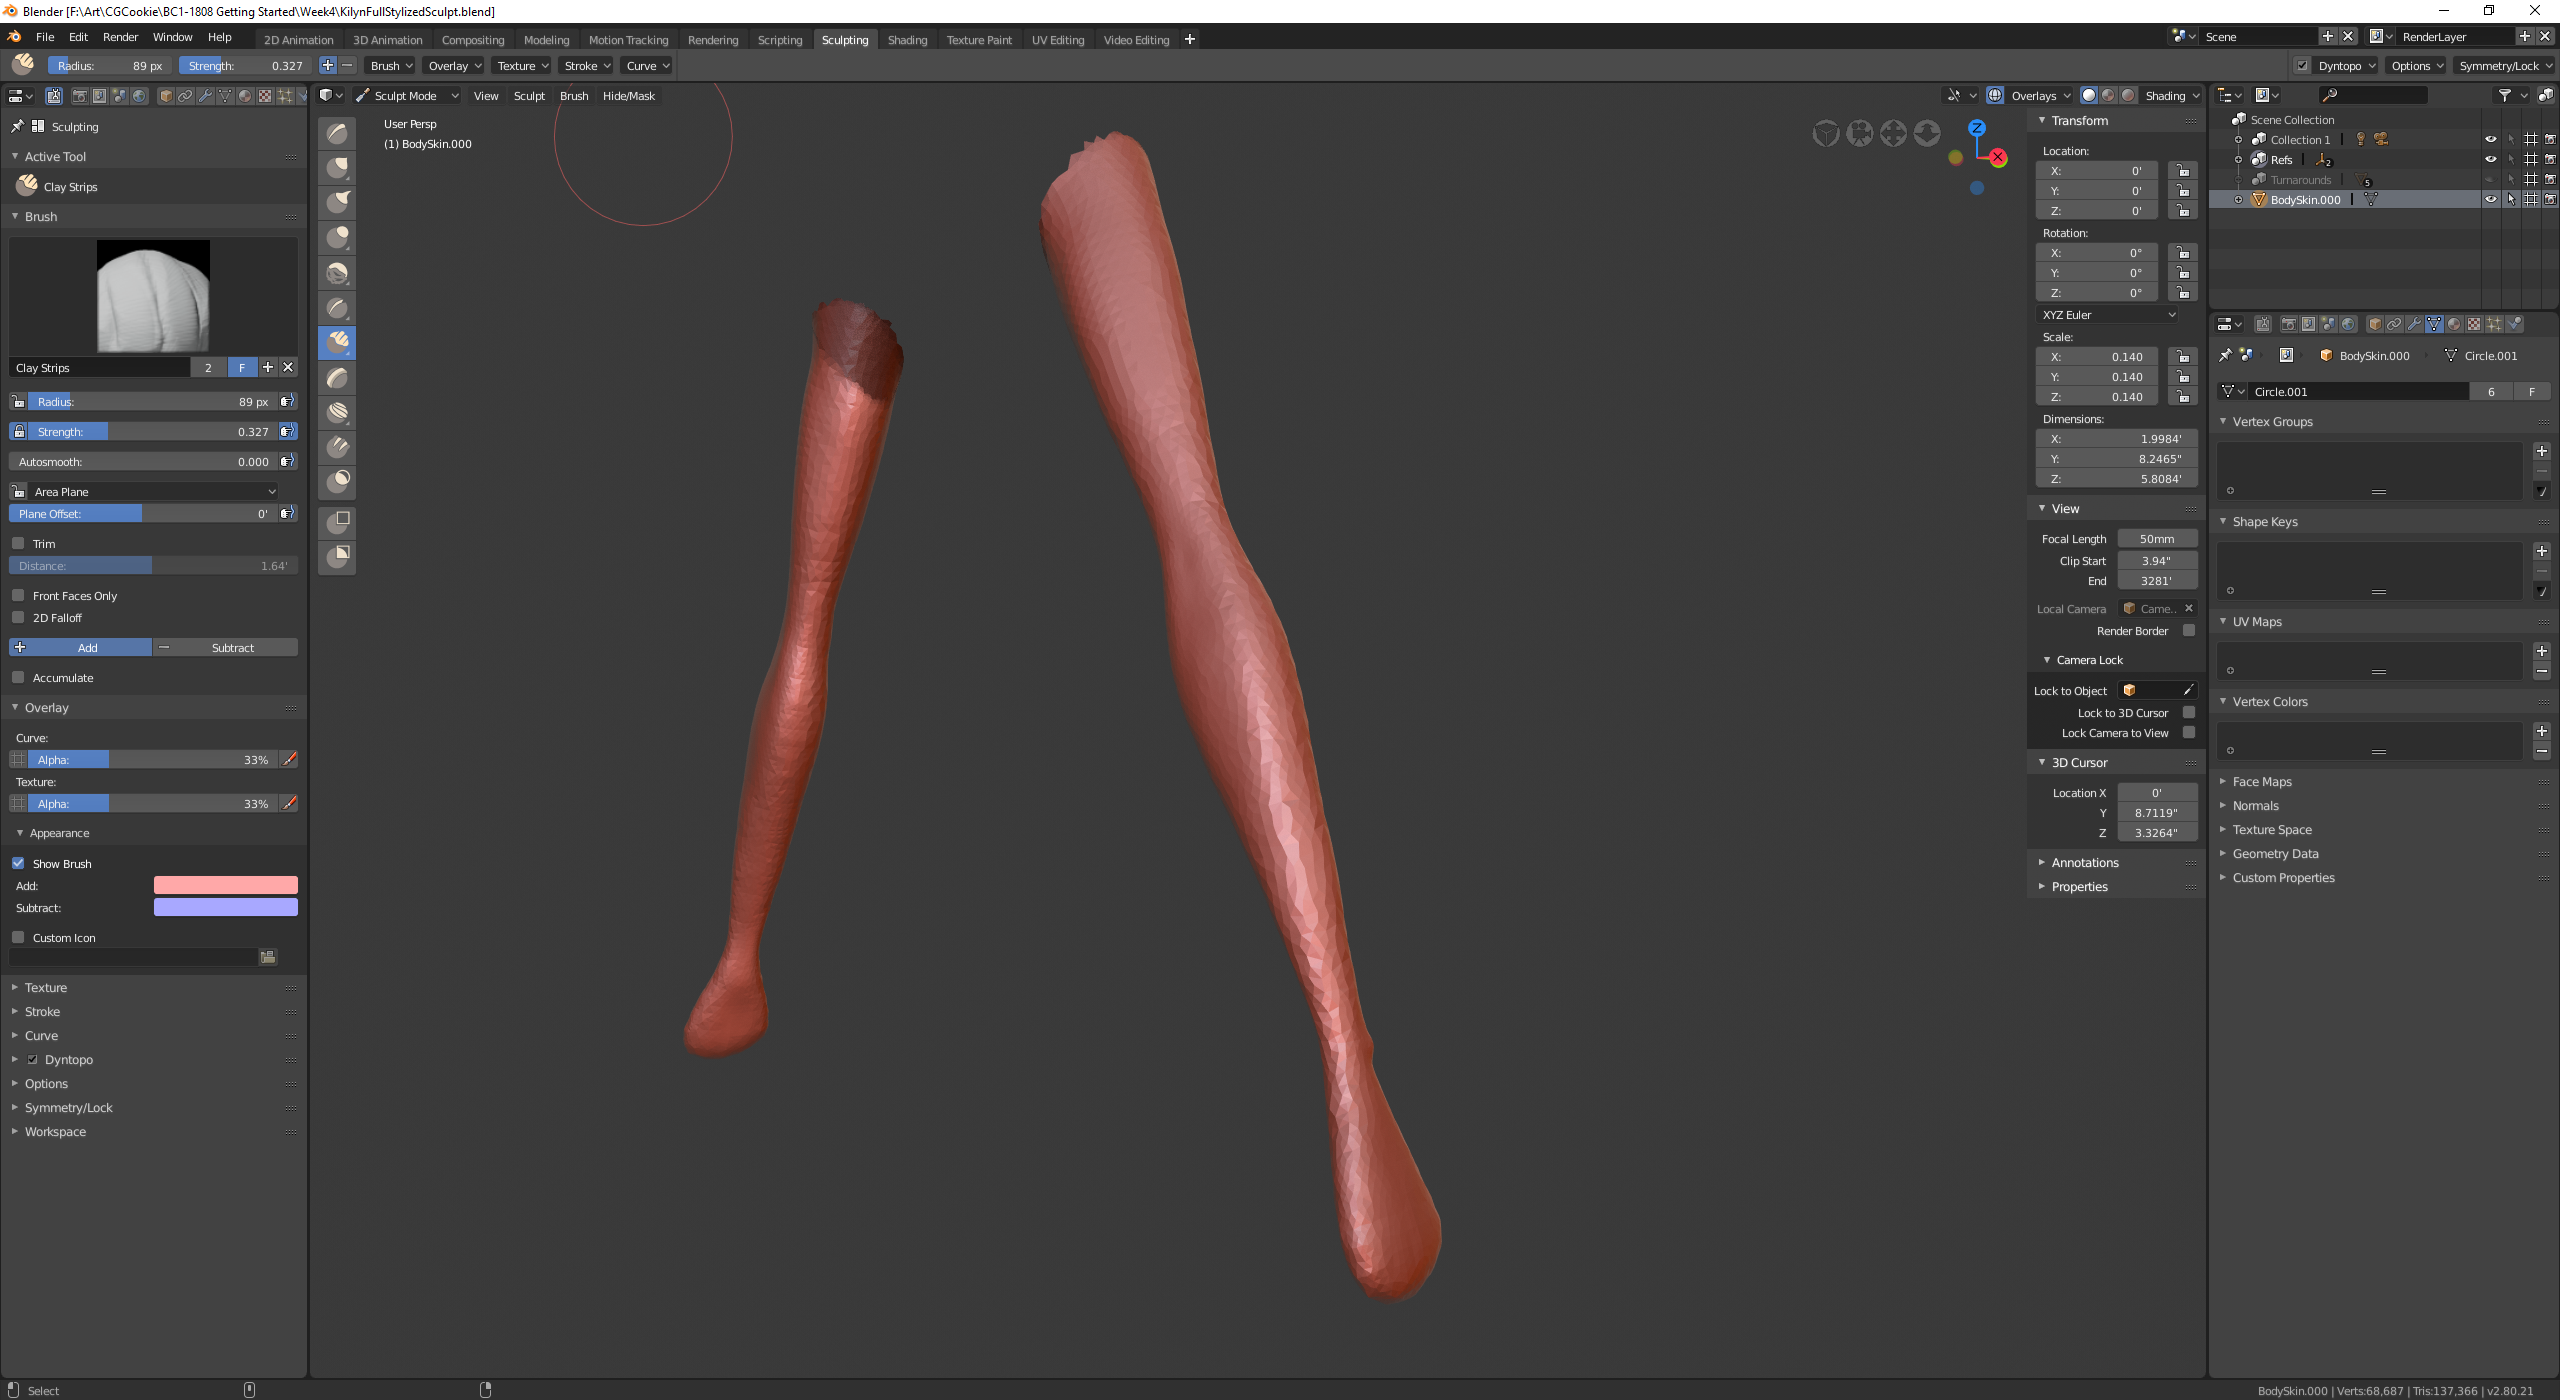Hide Refs collection with eye icon

(2490, 160)
